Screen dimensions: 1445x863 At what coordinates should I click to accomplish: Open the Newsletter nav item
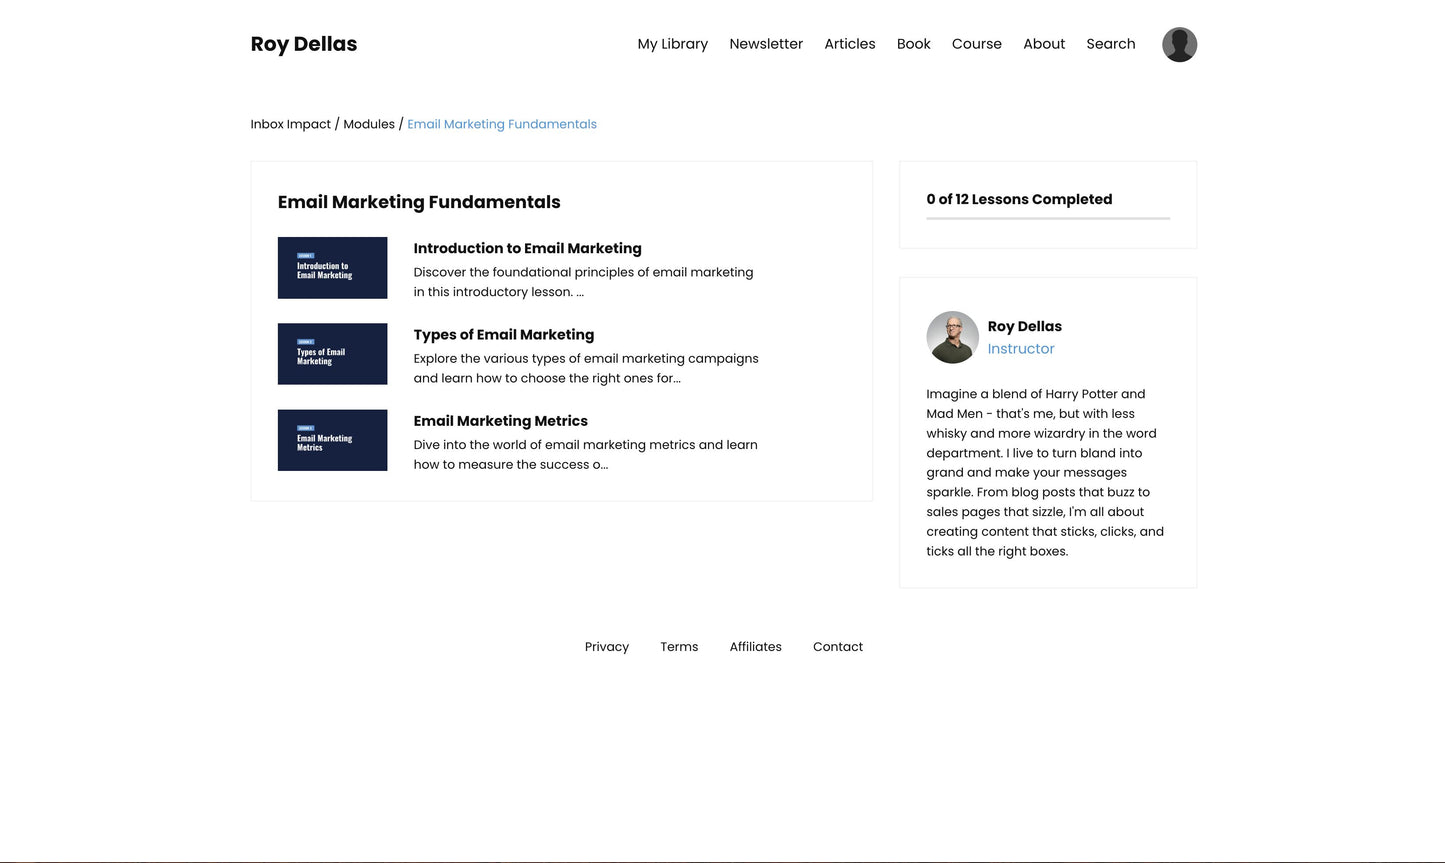[x=765, y=44]
